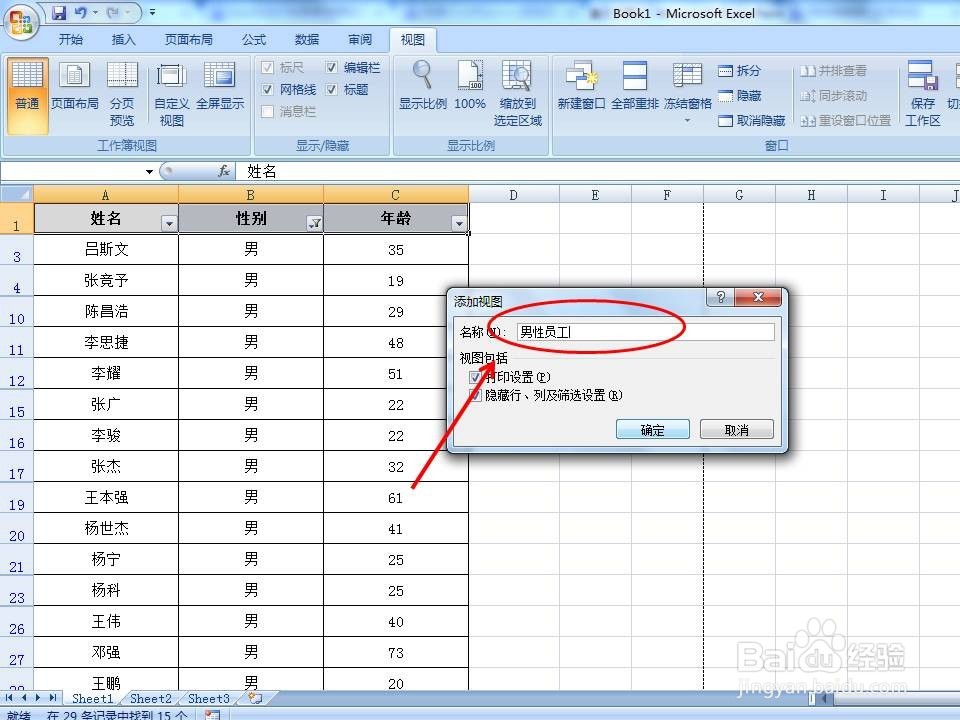Image resolution: width=960 pixels, height=720 pixels.
Task: Click the 确定 button in the dialog
Action: click(x=652, y=429)
